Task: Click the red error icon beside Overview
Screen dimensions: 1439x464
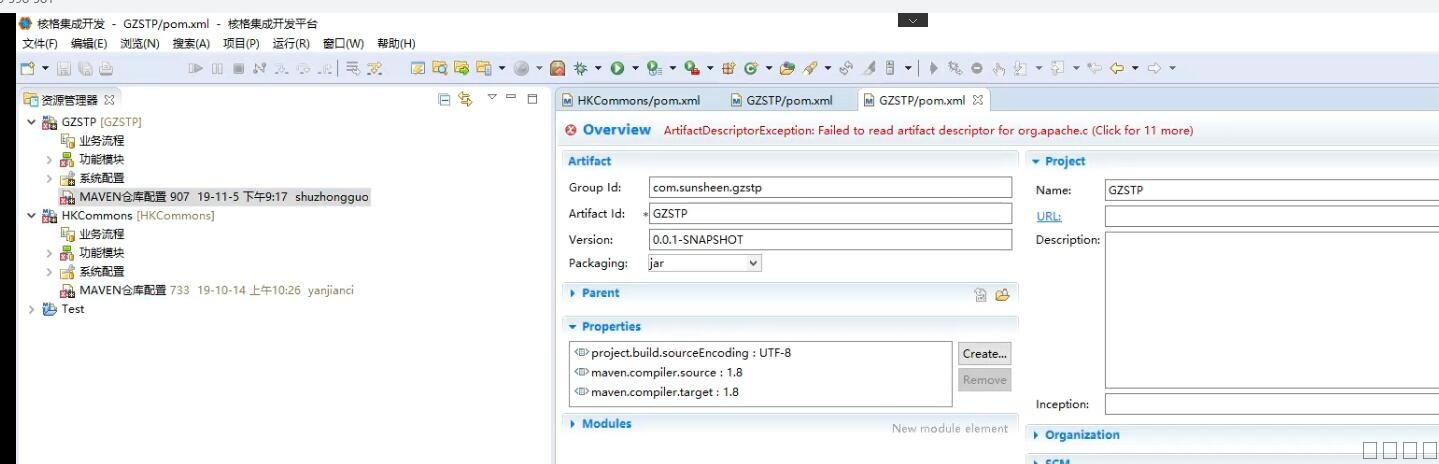Action: pyautogui.click(x=571, y=130)
